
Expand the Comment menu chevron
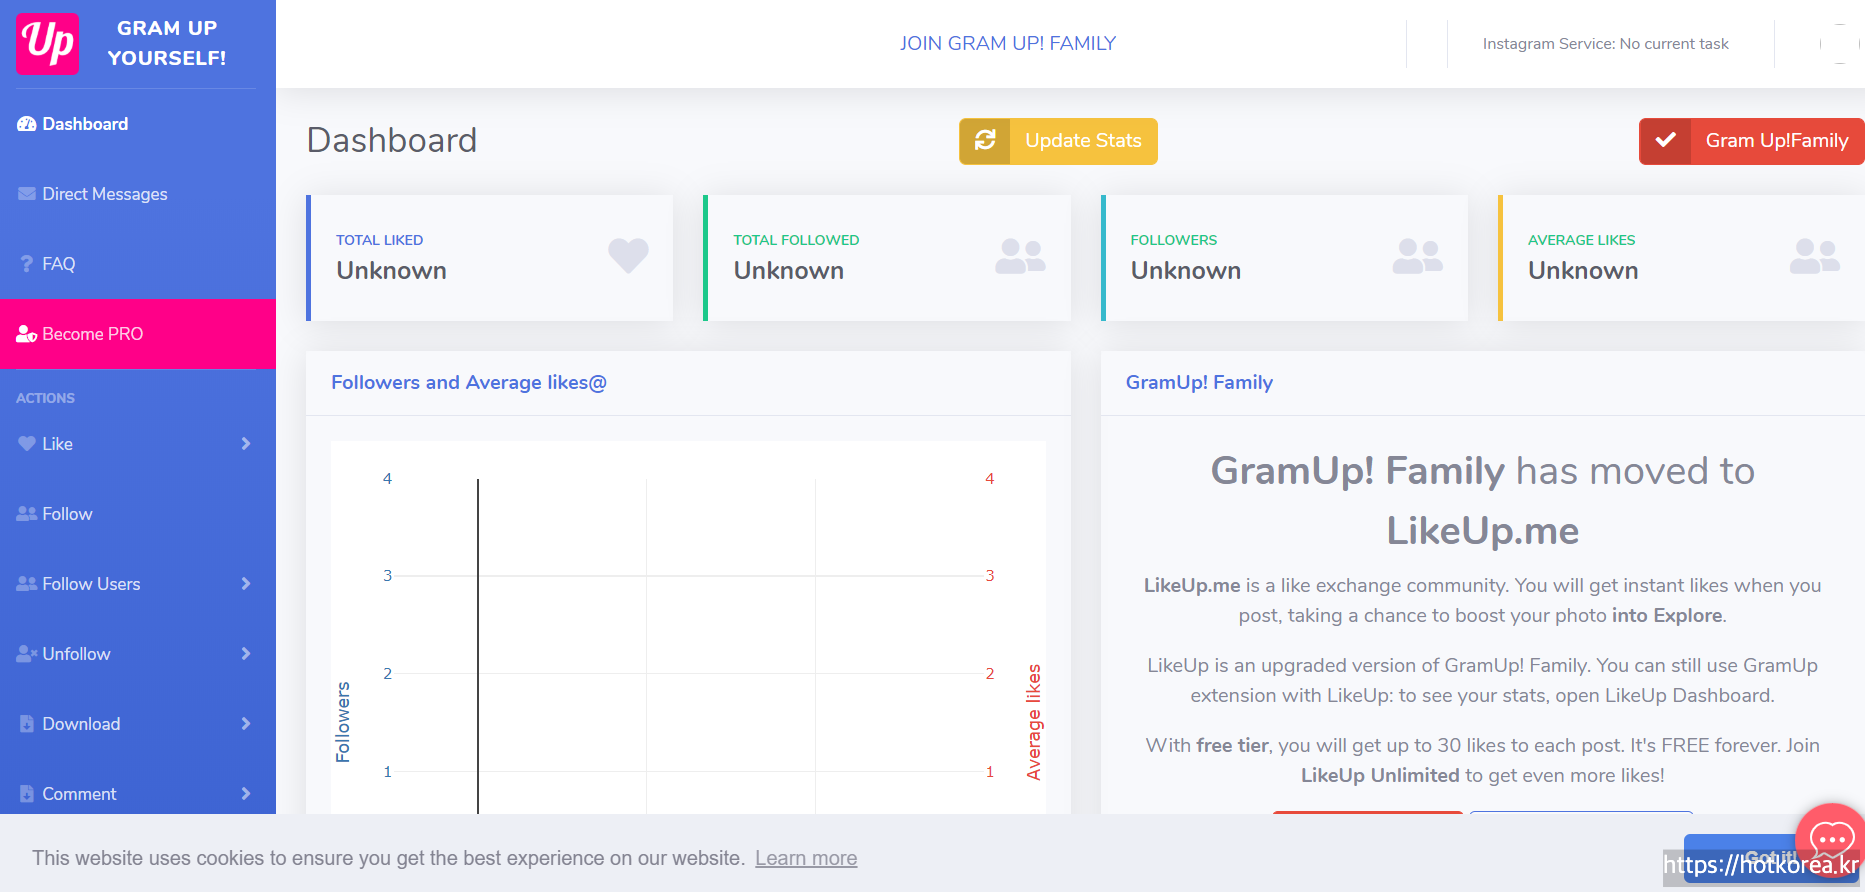[246, 794]
